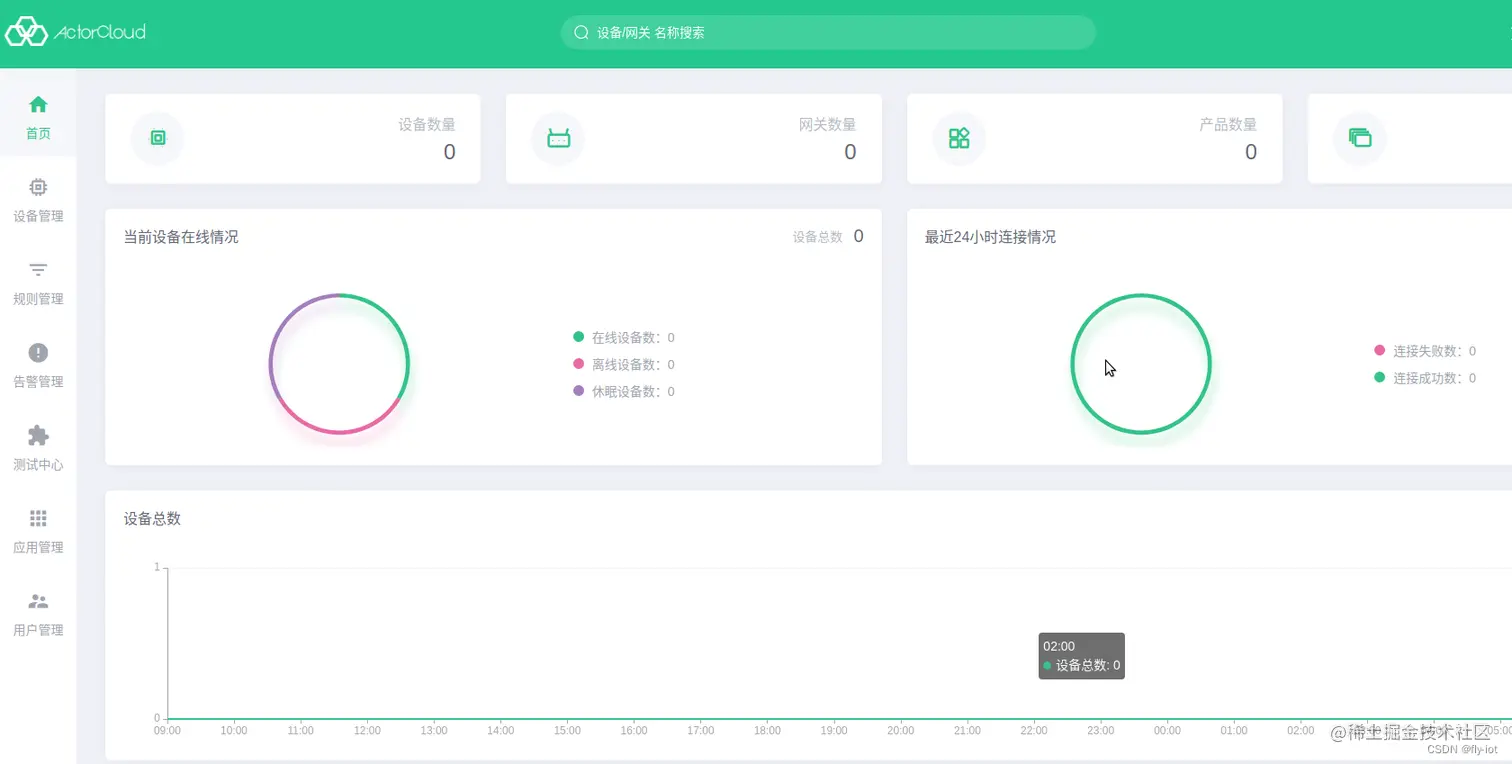This screenshot has width=1512, height=764.
Task: Open the 首页 home sidebar item
Action: pyautogui.click(x=38, y=117)
